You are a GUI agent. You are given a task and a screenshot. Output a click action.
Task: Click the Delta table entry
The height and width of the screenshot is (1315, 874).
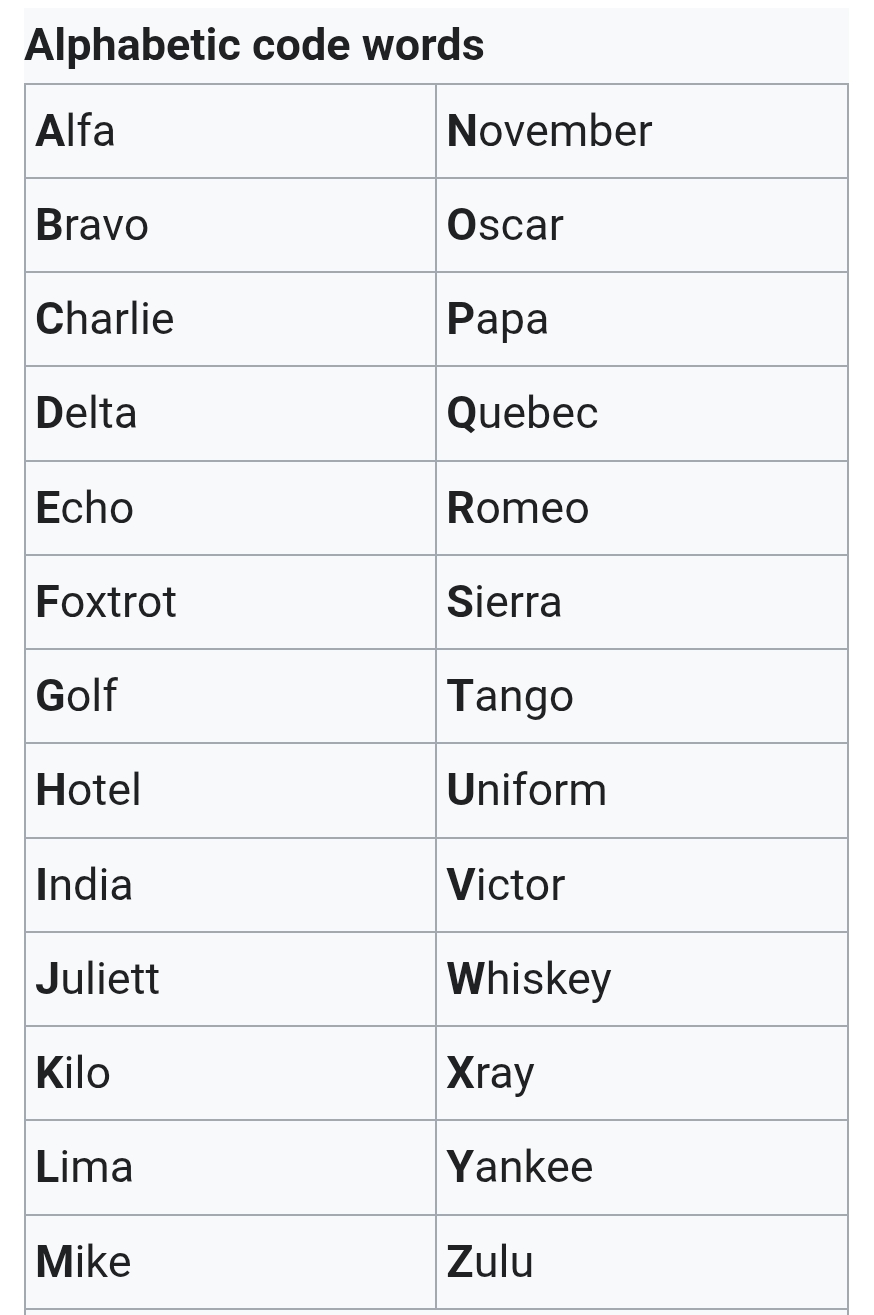tap(87, 413)
